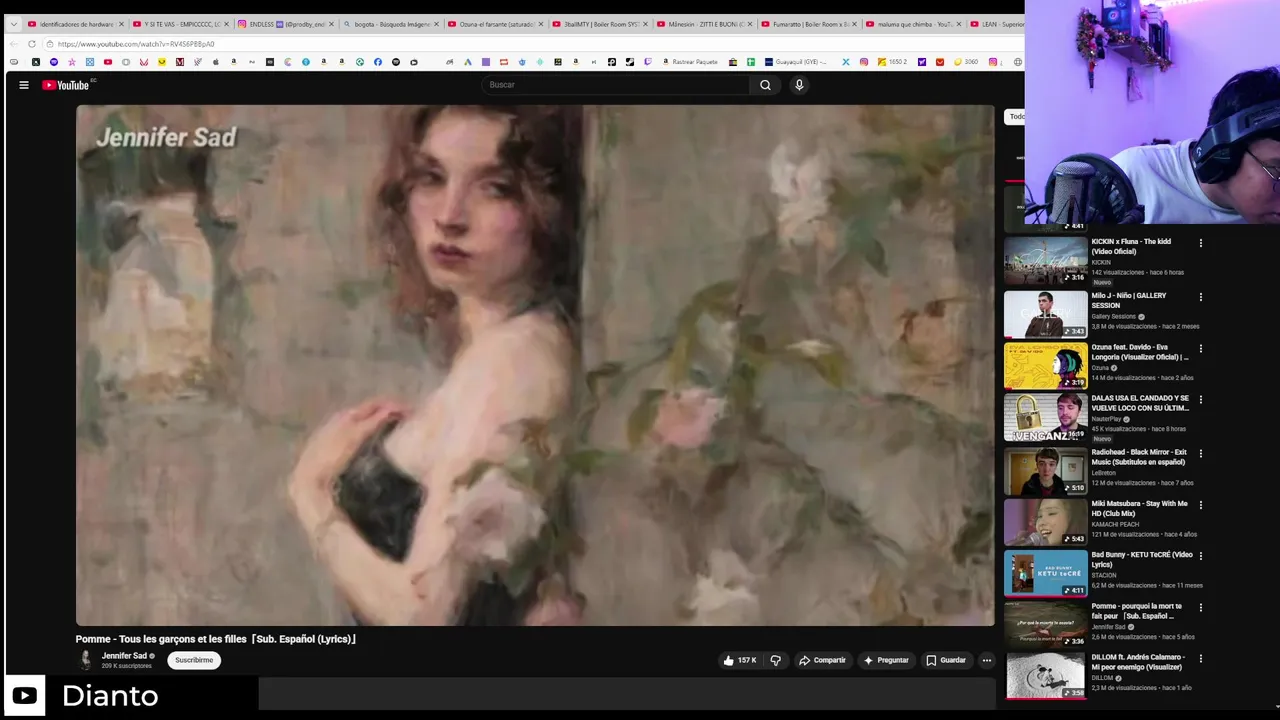The width and height of the screenshot is (1280, 720).
Task: Open options menu for Miki Matsubara video
Action: pyautogui.click(x=1201, y=505)
